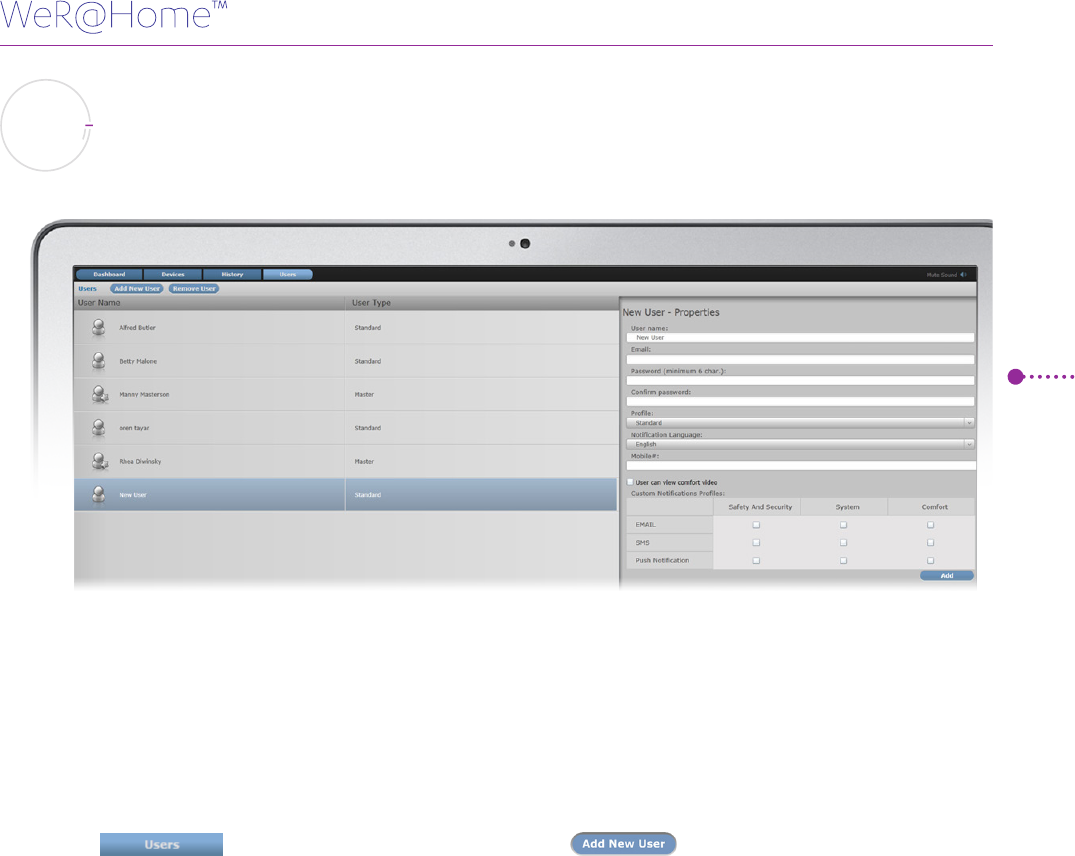
Task: Switch to the Devices tab
Action: 173,274
